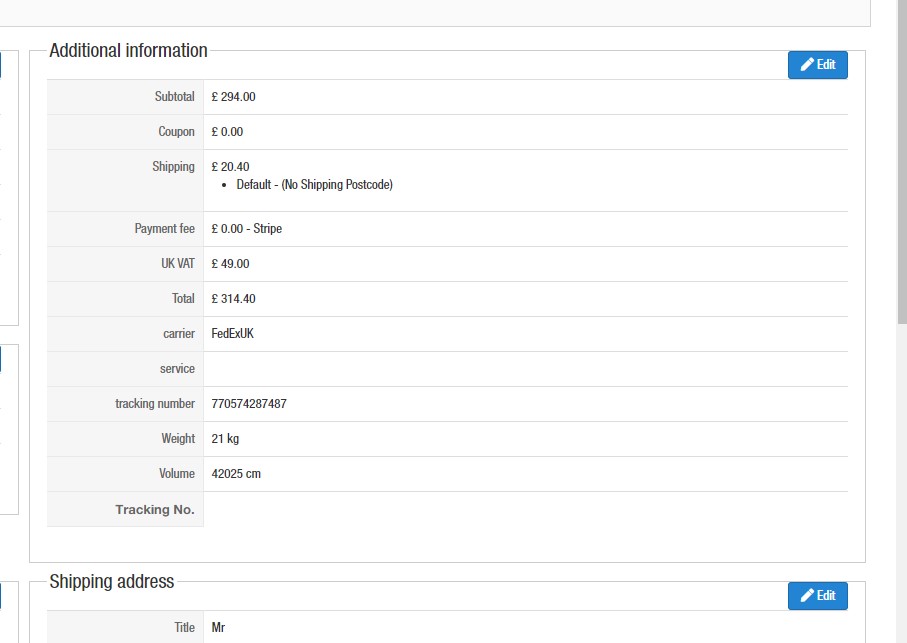This screenshot has height=643, width=907.
Task: Click the Total amount £ 314.40
Action: pyautogui.click(x=233, y=298)
